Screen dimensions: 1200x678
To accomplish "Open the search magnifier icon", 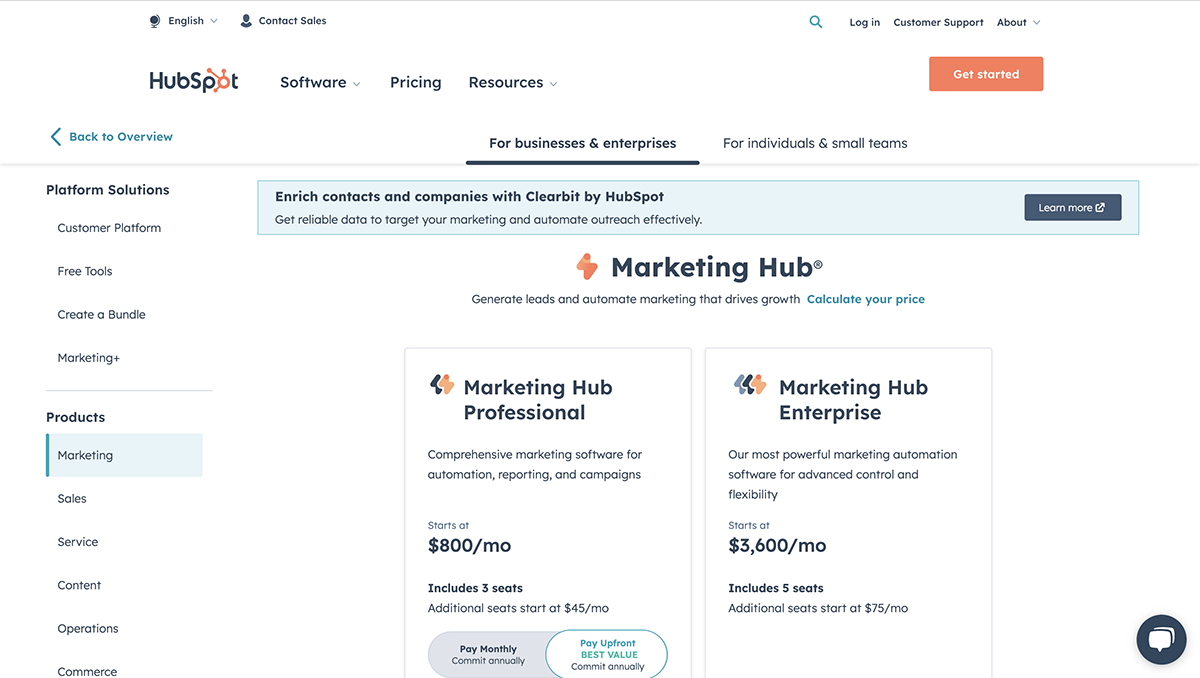I will (816, 22).
